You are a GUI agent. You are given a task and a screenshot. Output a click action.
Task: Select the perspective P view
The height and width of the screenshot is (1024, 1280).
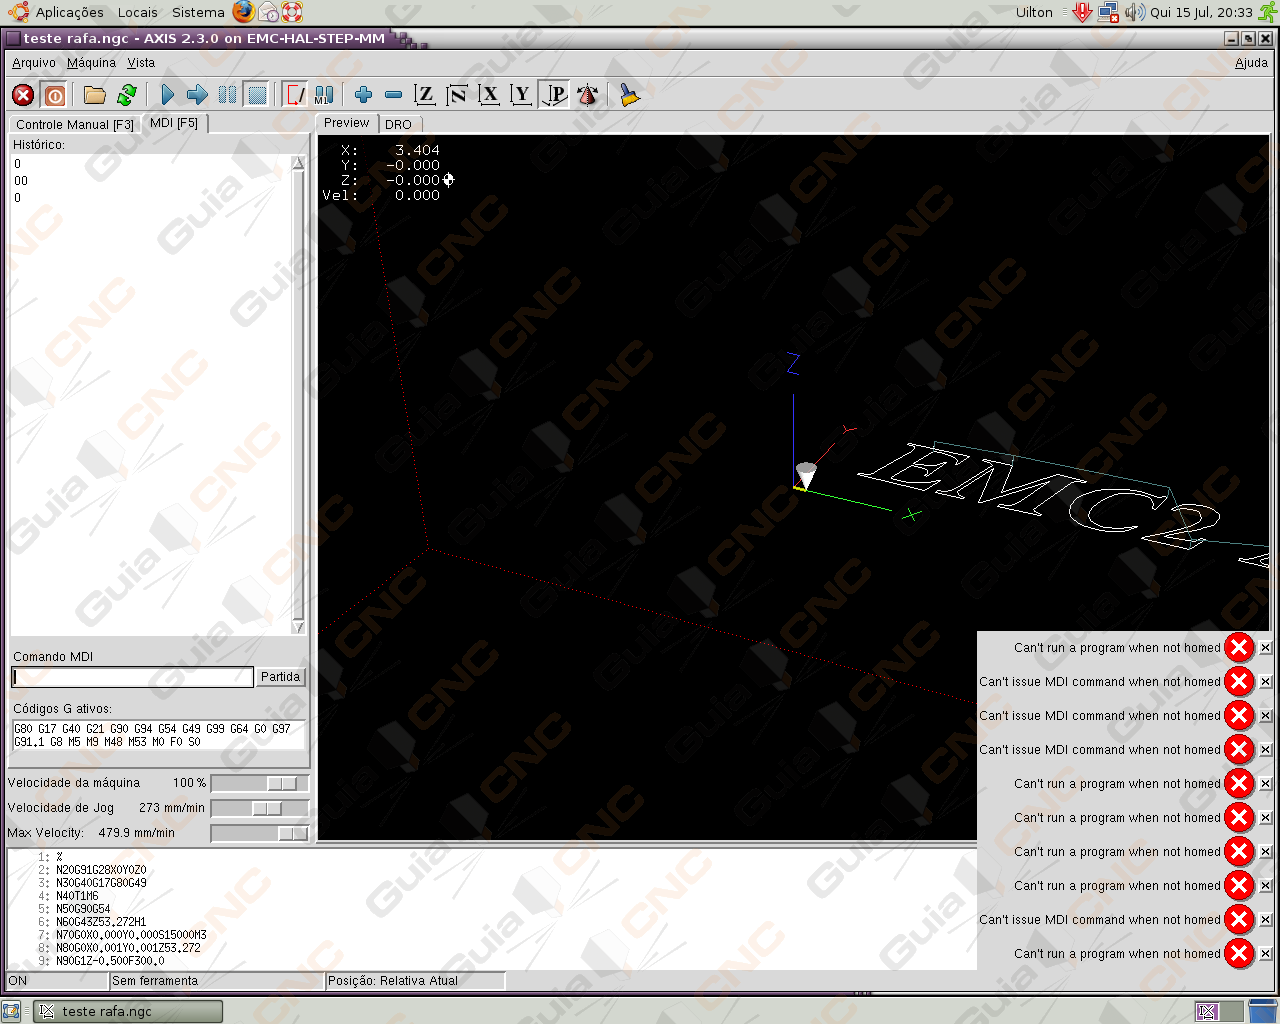pyautogui.click(x=555, y=95)
